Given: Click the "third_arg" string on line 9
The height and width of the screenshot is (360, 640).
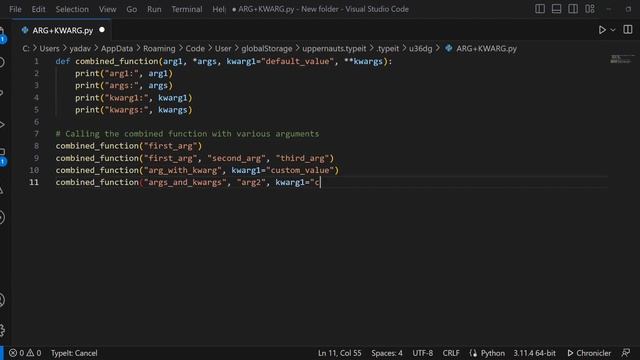Looking at the screenshot, I should [302, 158].
